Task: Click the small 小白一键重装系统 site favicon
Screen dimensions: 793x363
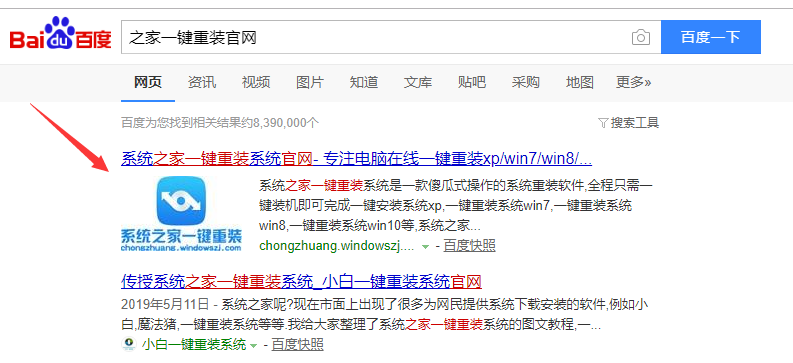Action: point(129,344)
